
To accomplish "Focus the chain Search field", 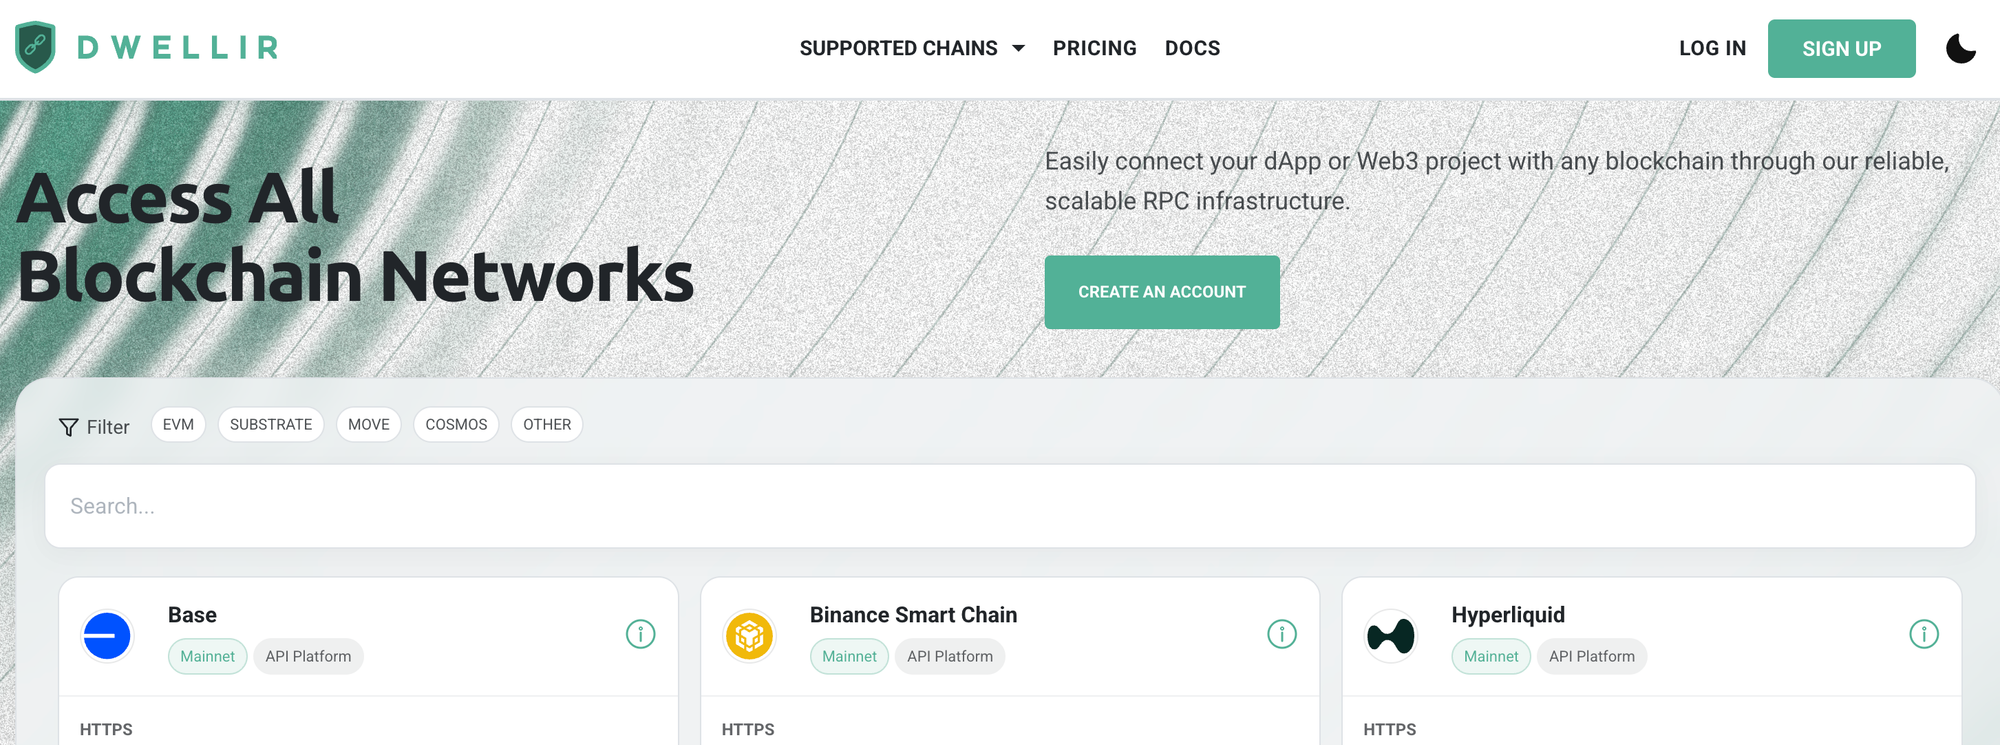I will click(x=1010, y=506).
